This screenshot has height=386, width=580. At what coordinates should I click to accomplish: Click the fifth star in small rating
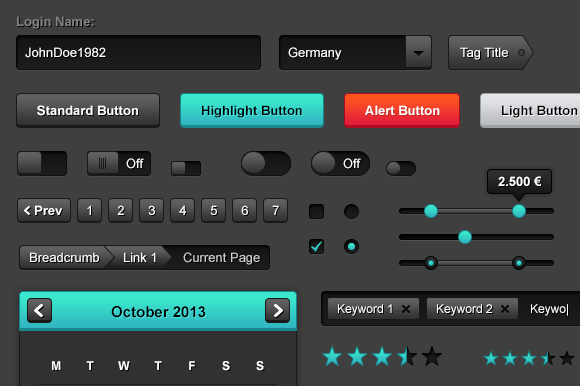point(567,359)
